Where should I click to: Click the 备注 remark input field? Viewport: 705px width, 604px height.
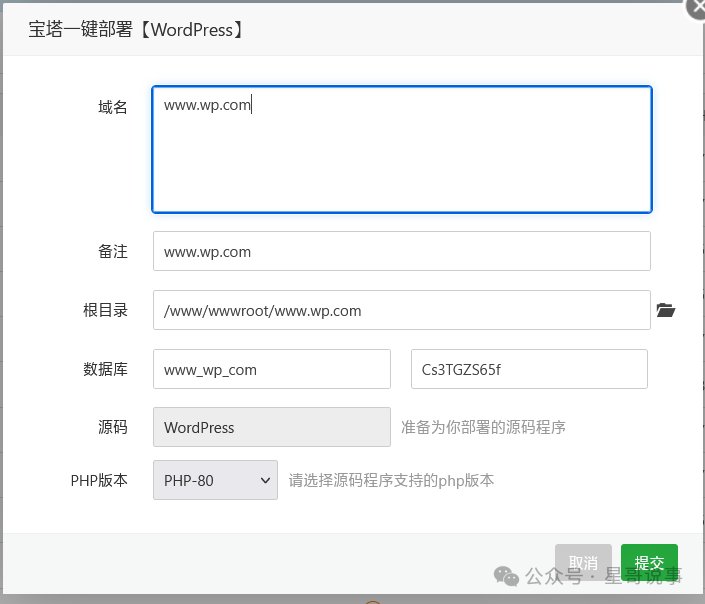pos(402,251)
